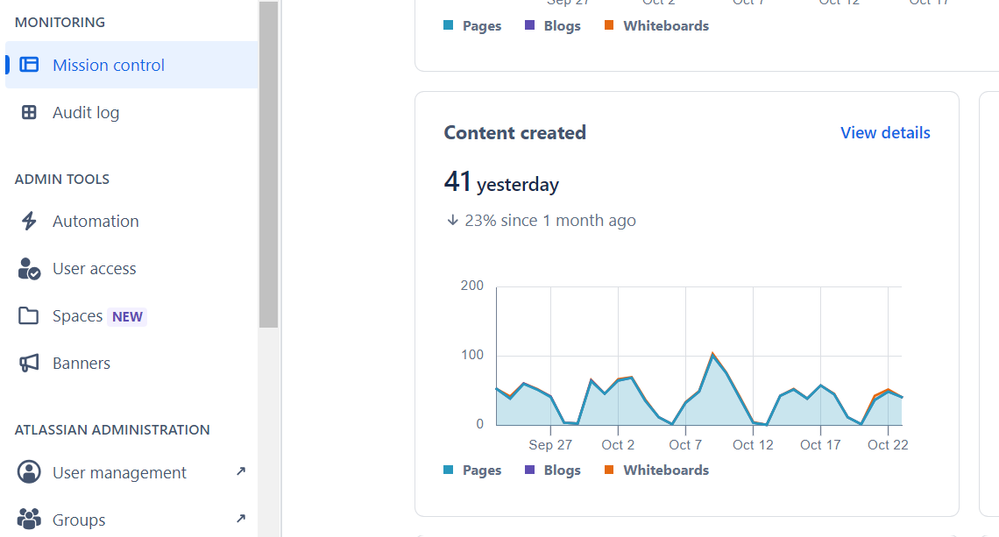Click View details on Content created
The height and width of the screenshot is (537, 999).
coord(885,132)
